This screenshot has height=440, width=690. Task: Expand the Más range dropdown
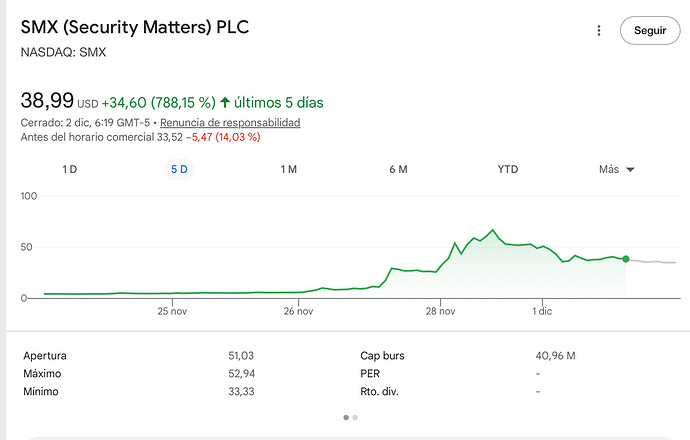[x=617, y=169]
